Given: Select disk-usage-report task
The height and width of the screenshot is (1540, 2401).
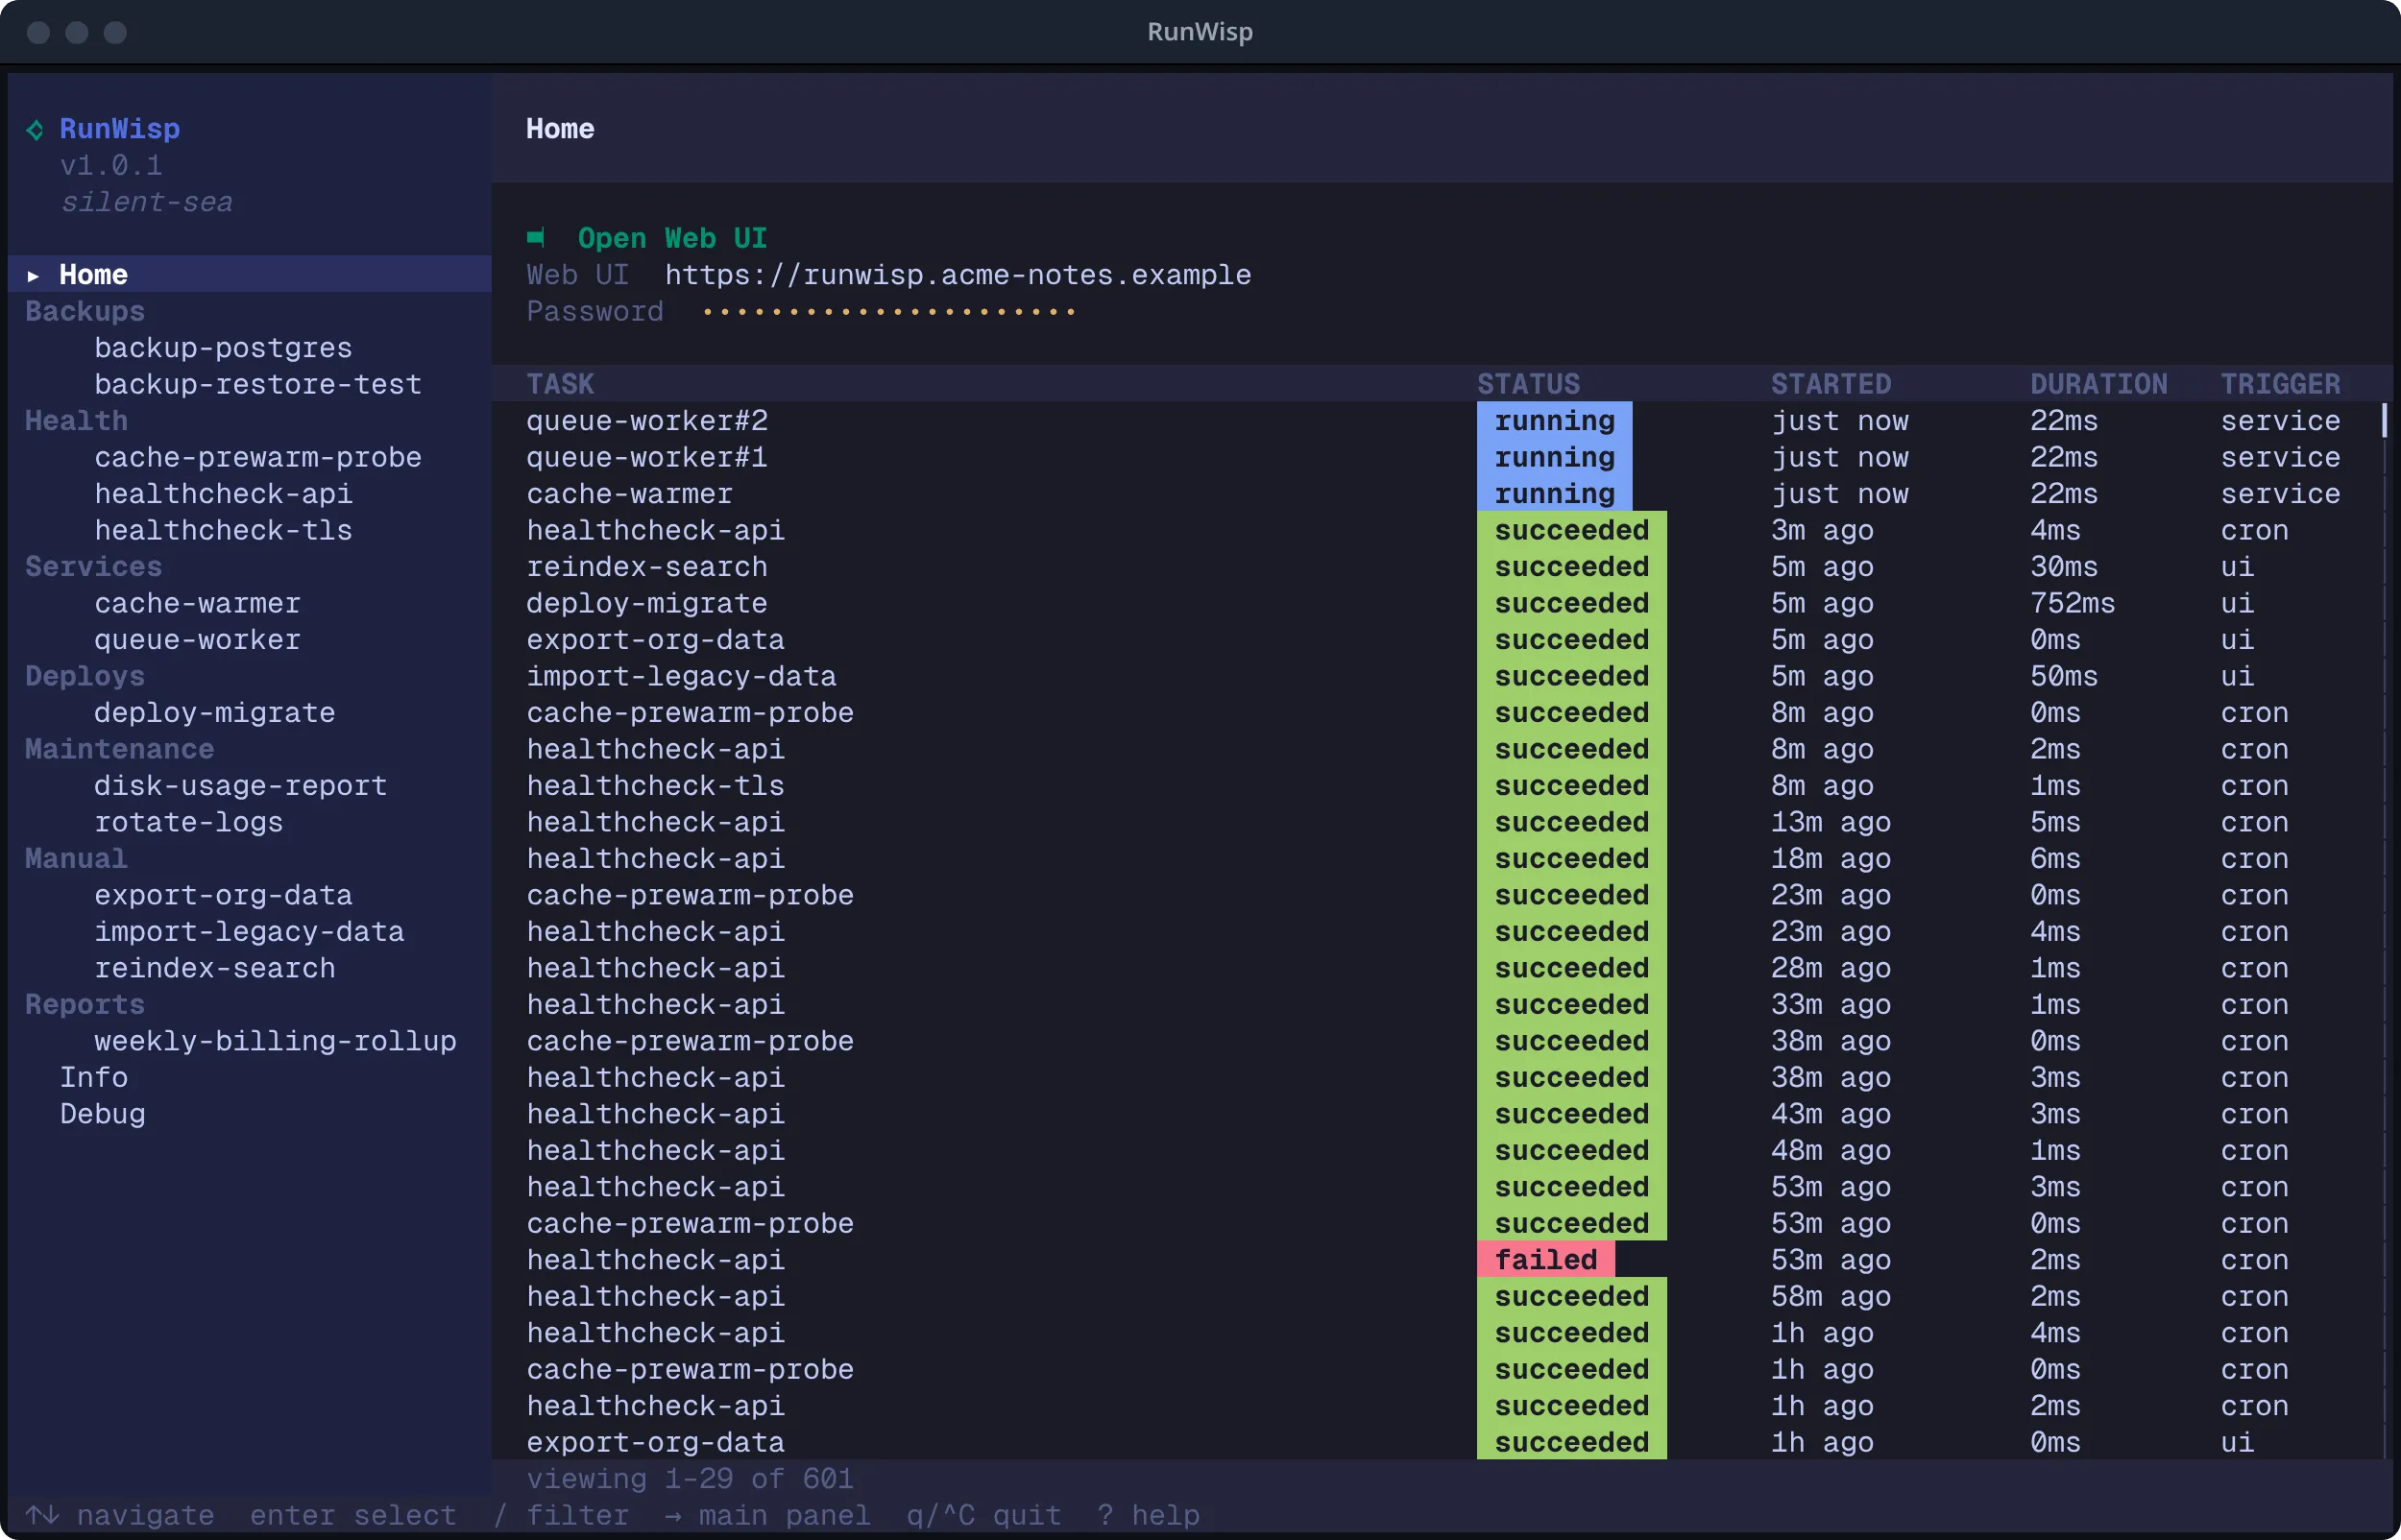Looking at the screenshot, I should tap(240, 786).
